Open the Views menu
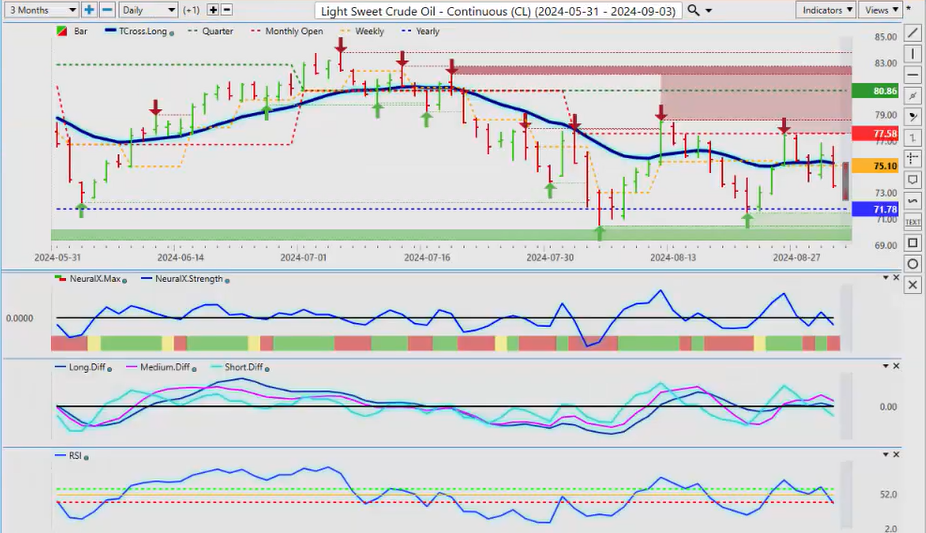 pyautogui.click(x=879, y=10)
